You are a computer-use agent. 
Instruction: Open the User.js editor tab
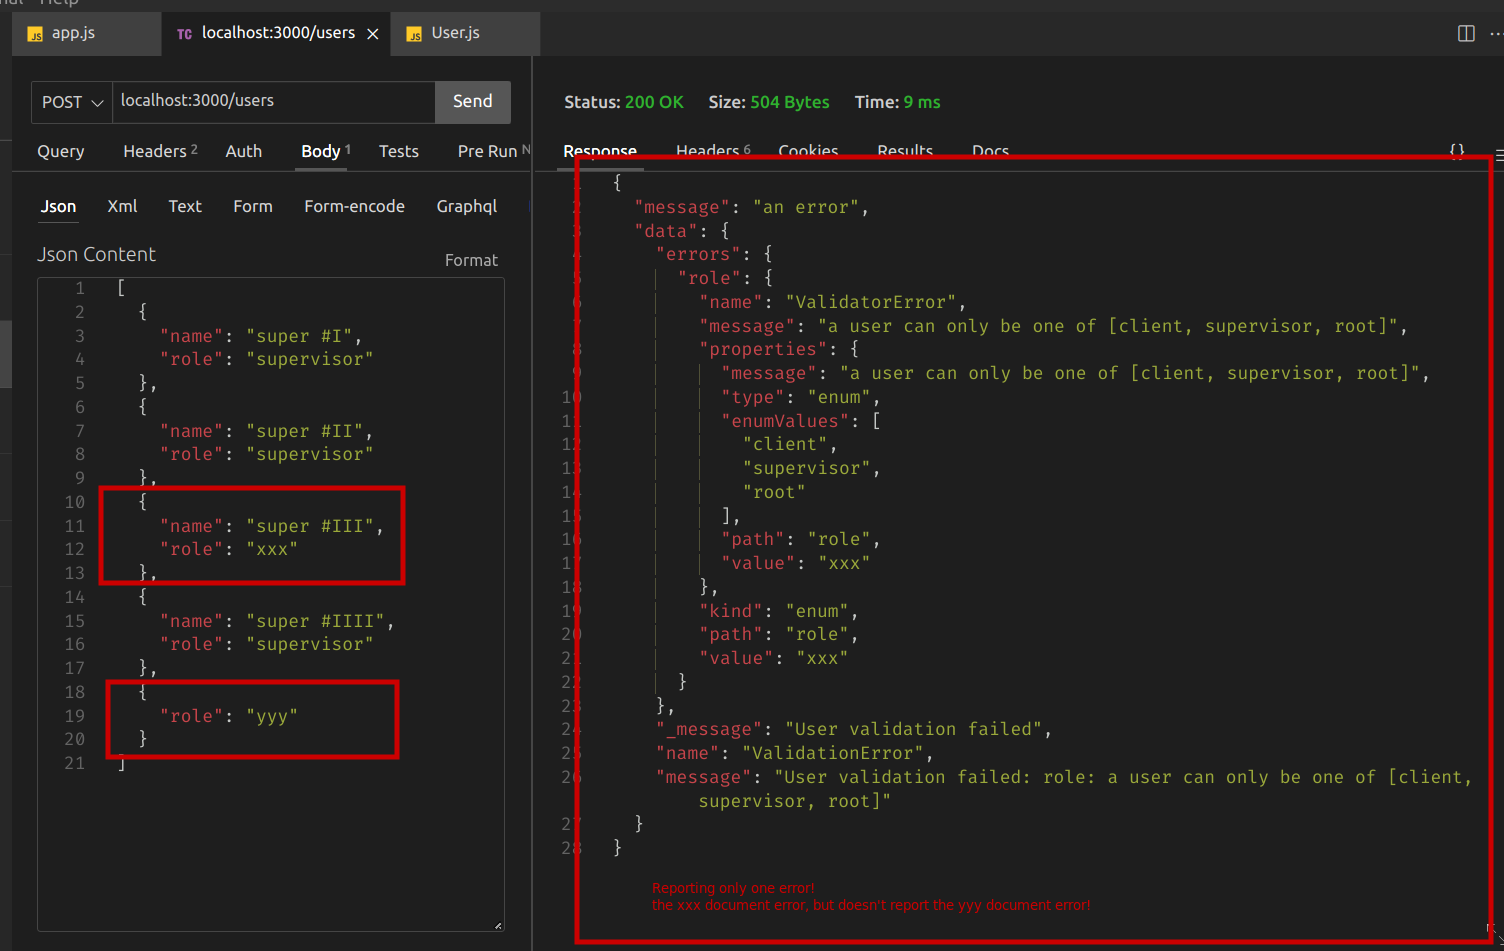(x=466, y=33)
